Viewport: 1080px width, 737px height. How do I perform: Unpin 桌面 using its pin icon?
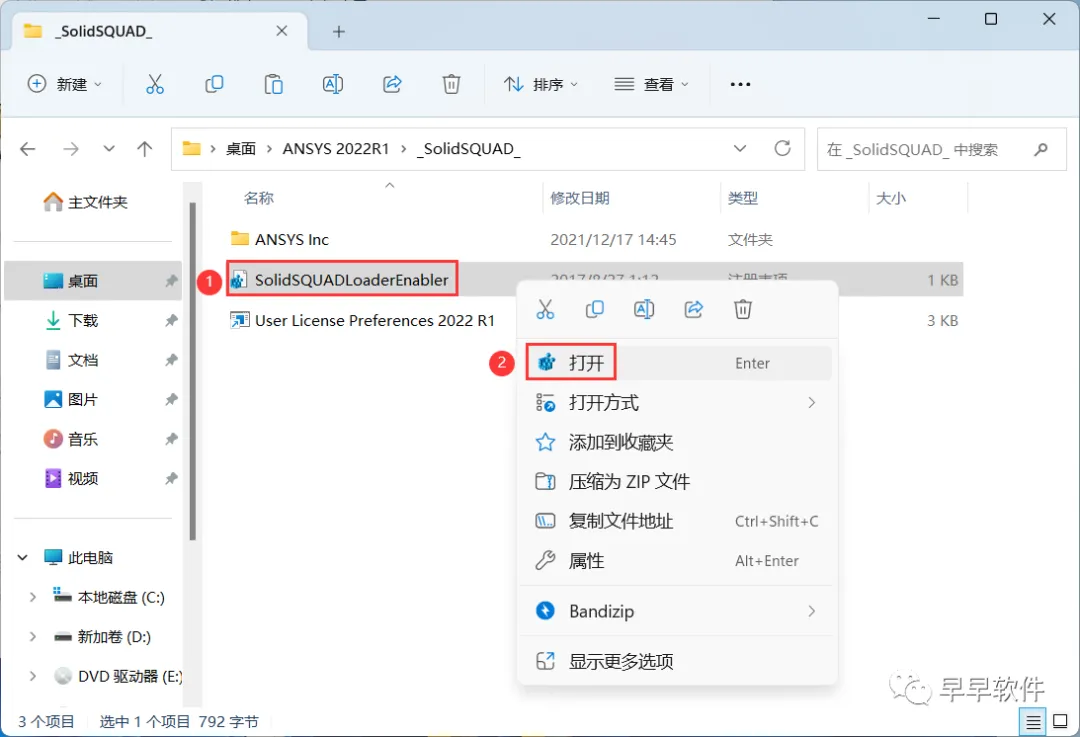coord(171,281)
